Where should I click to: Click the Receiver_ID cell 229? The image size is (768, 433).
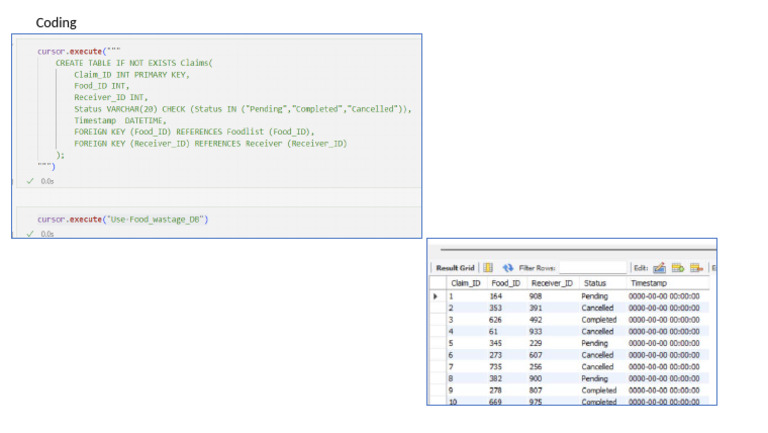coord(535,343)
